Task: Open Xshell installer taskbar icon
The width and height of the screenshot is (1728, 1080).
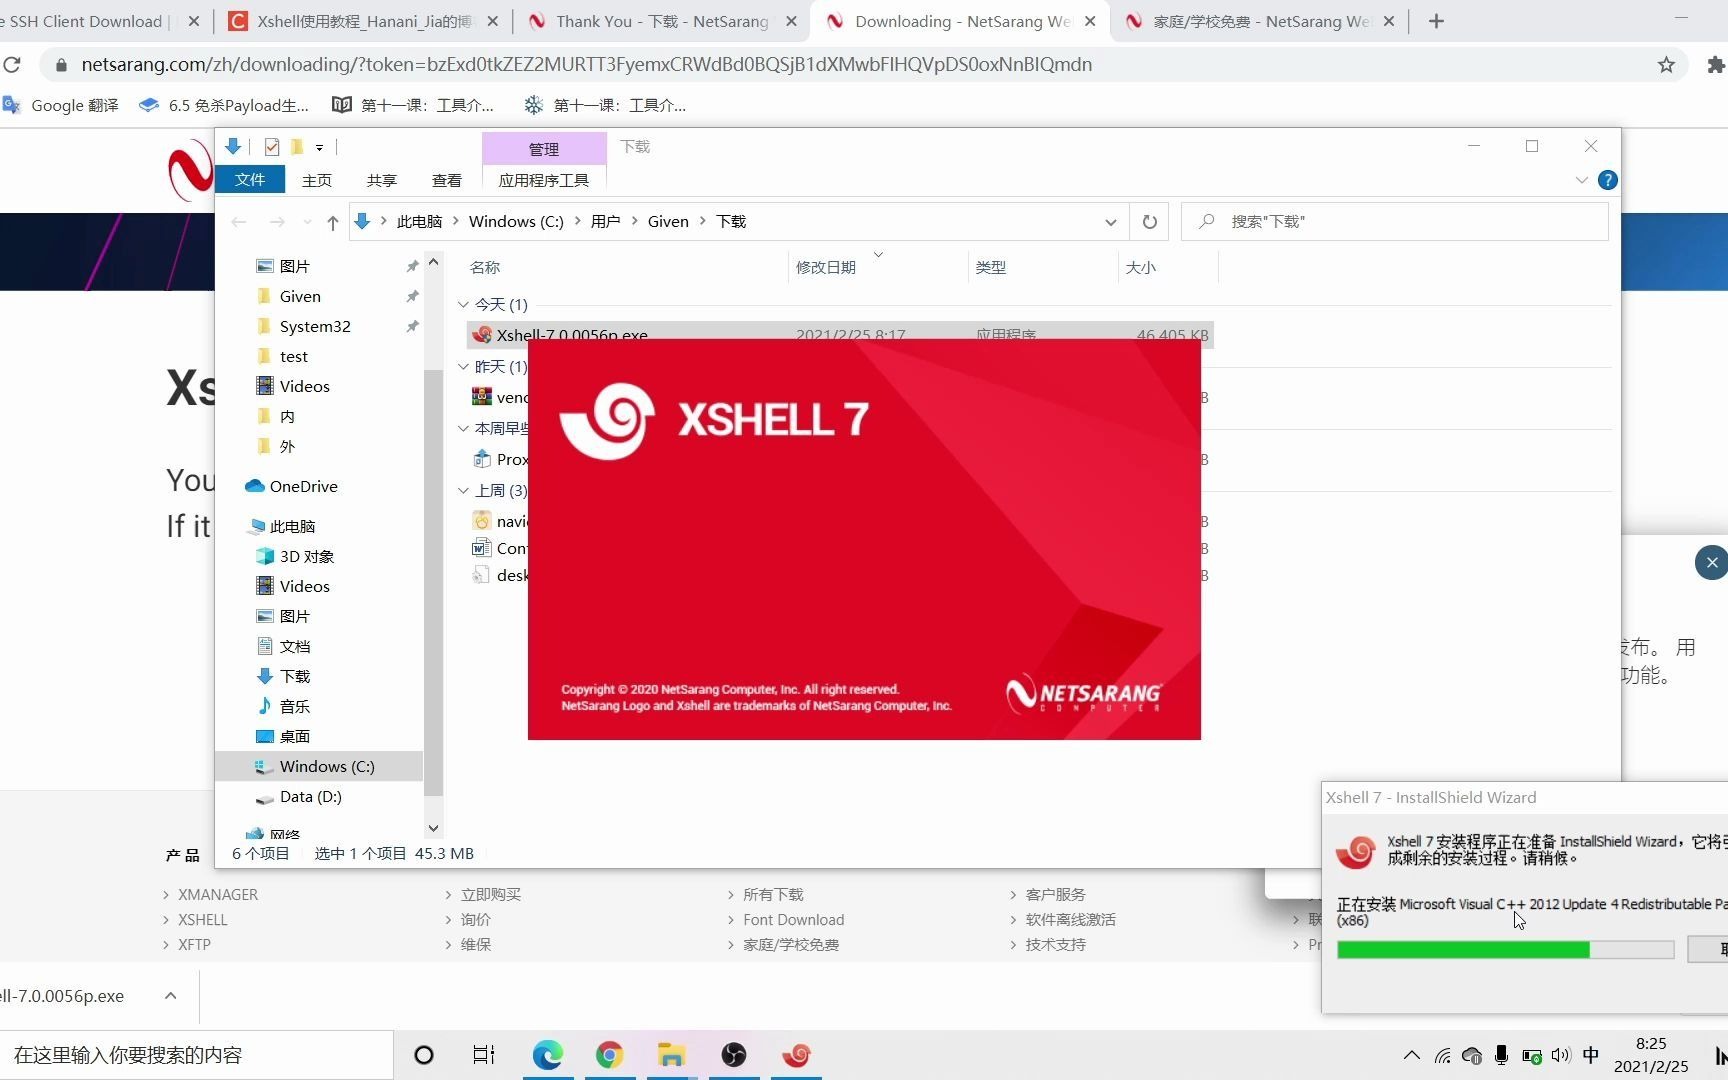Action: tap(796, 1055)
